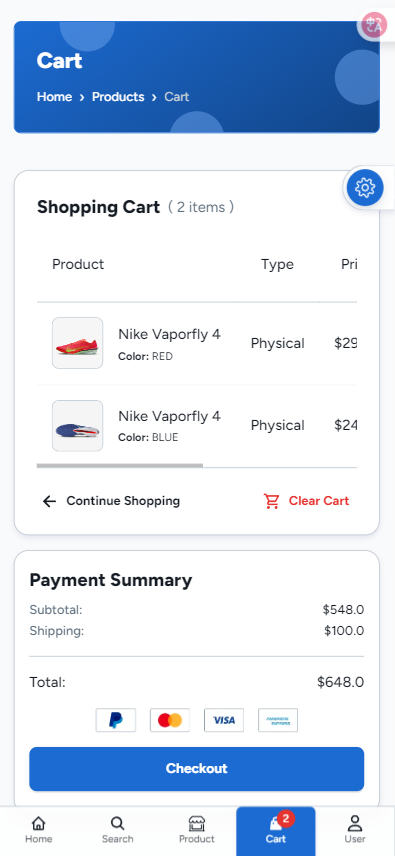This screenshot has width=395, height=856.
Task: Go to Products in the breadcrumb
Action: (x=118, y=97)
